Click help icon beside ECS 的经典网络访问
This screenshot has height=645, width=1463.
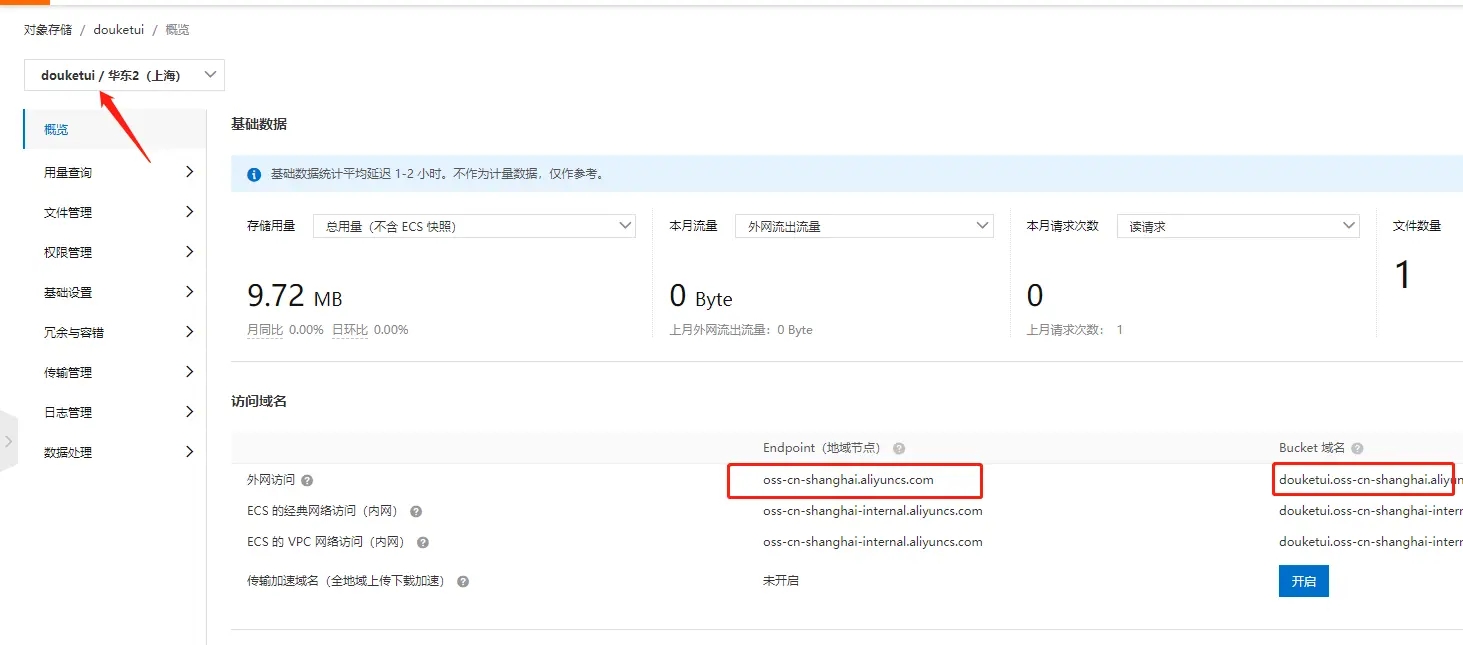(x=416, y=512)
